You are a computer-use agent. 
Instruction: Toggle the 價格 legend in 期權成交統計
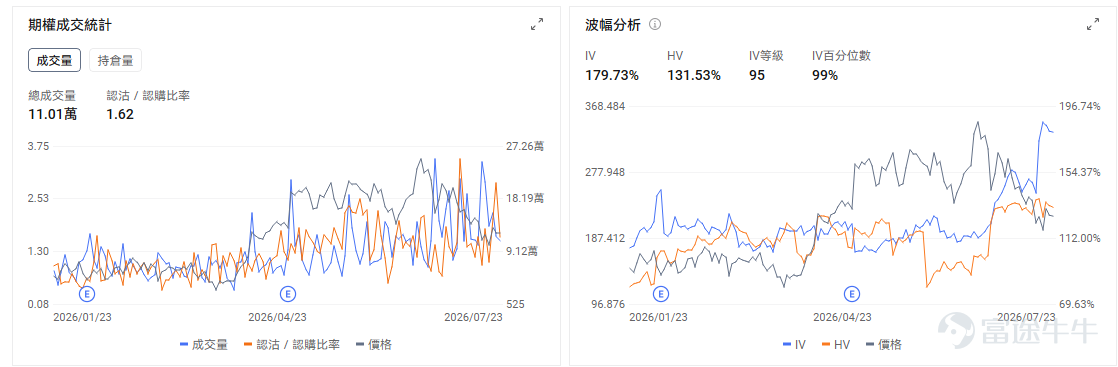(373, 345)
